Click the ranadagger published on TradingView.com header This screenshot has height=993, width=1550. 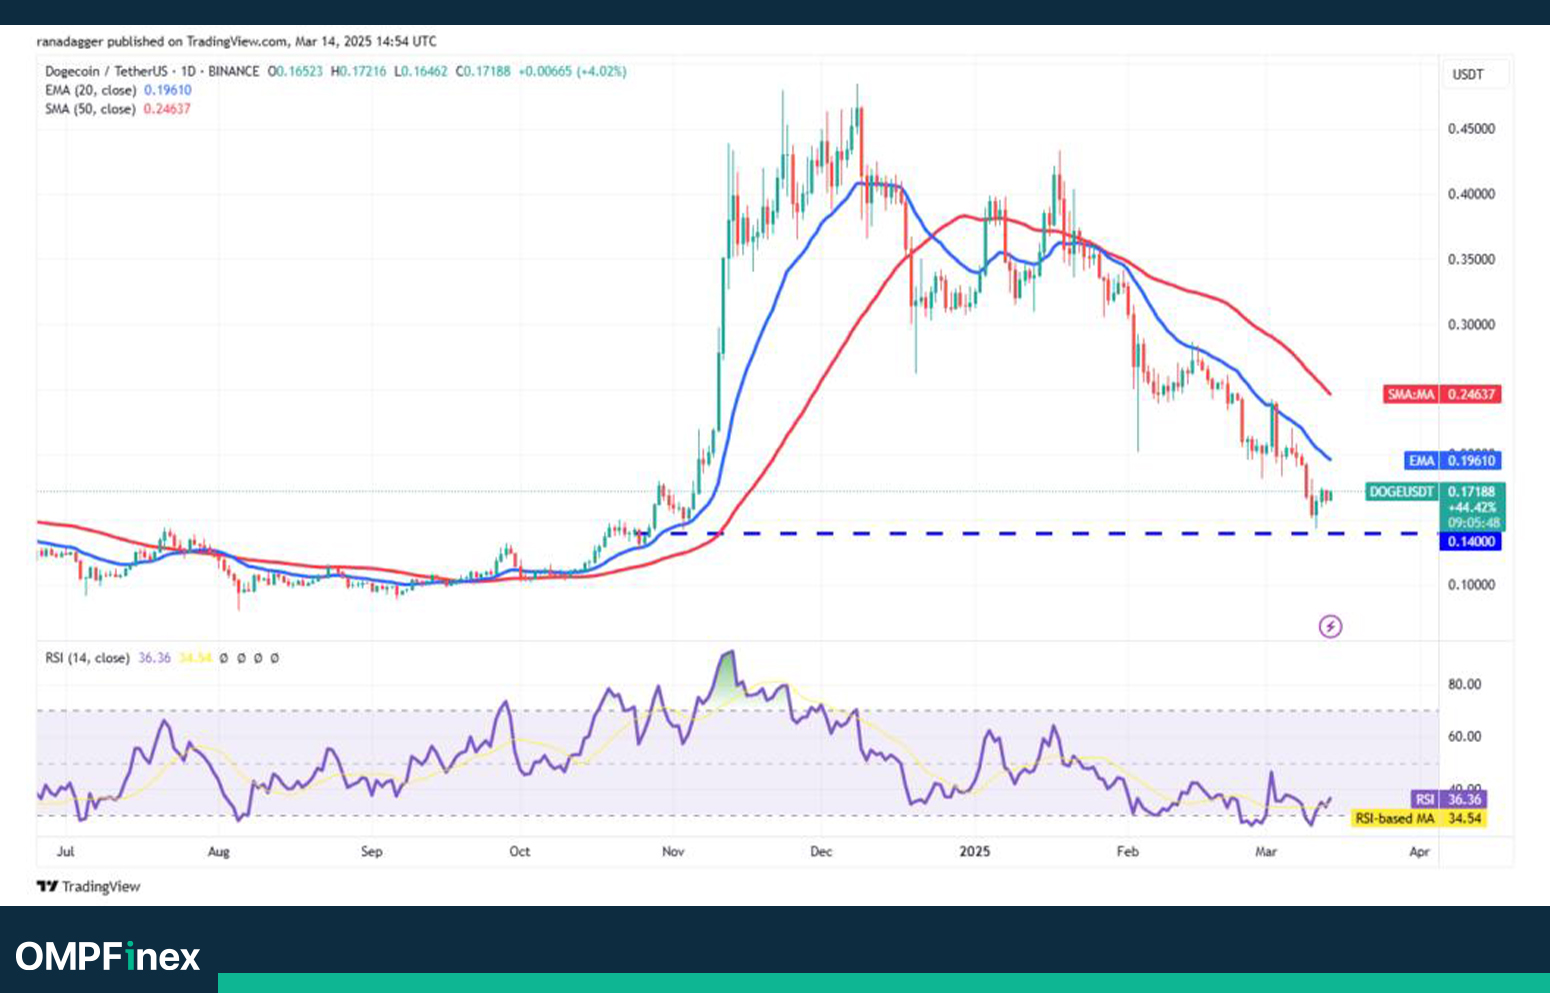tap(236, 41)
